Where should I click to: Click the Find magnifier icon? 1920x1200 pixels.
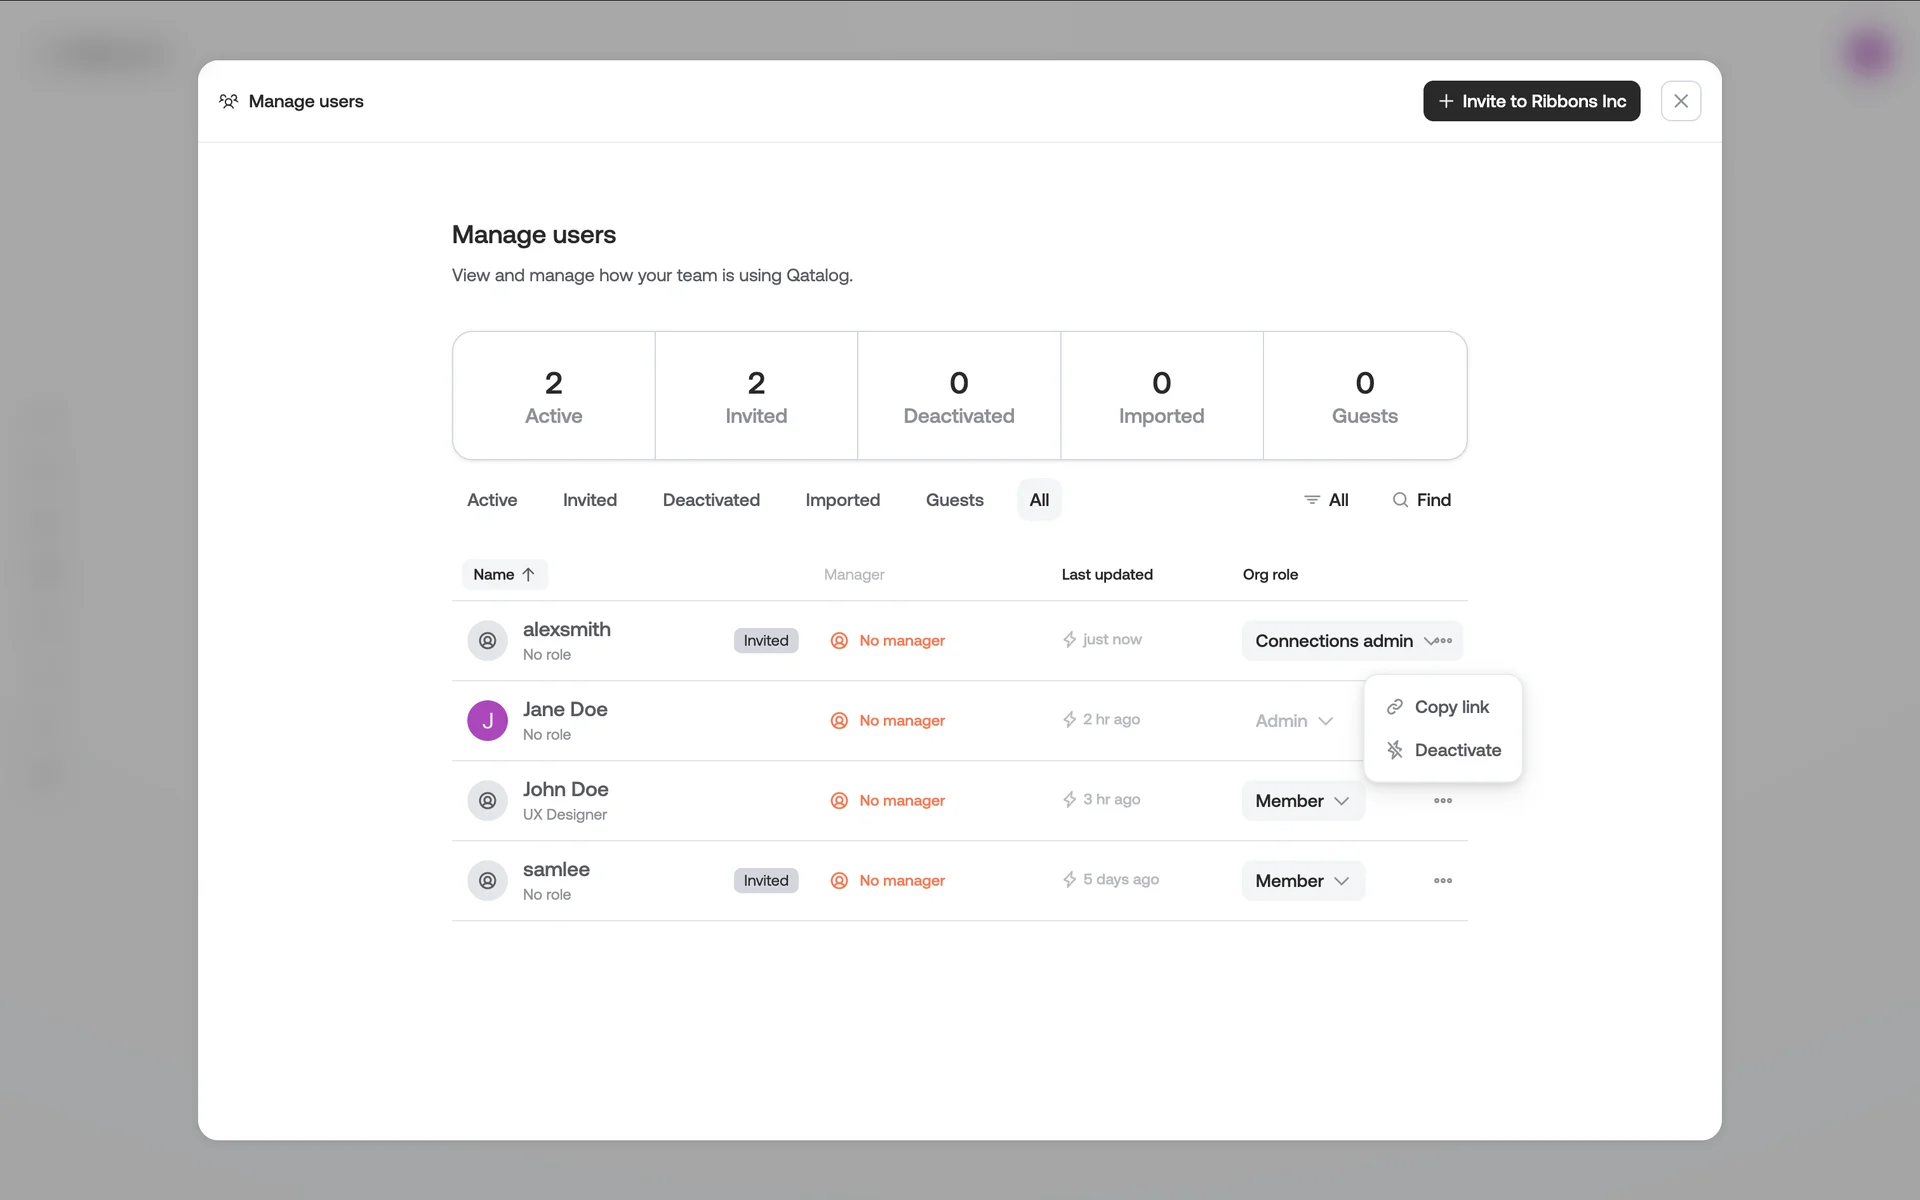1400,500
